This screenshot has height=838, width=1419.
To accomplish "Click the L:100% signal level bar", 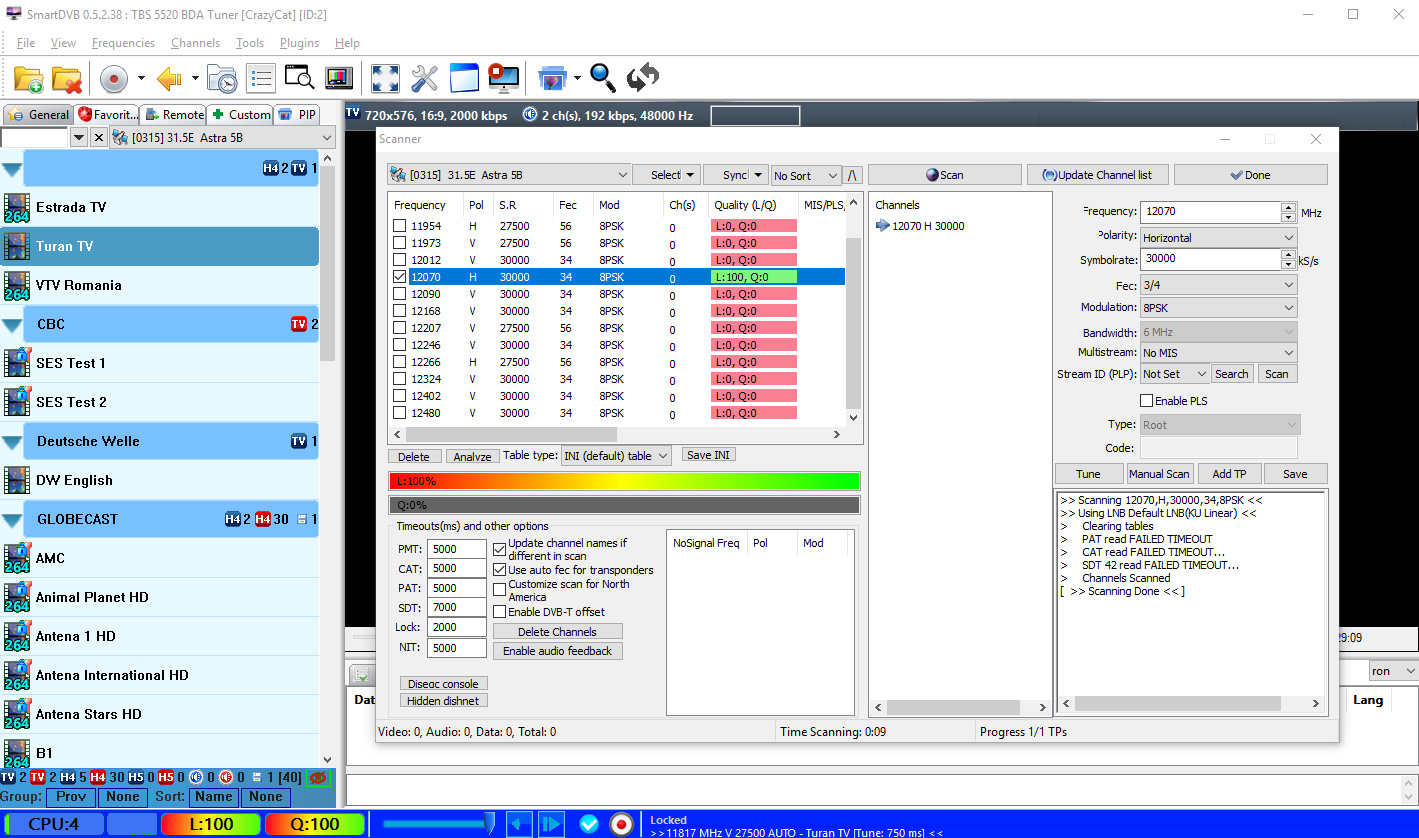I will pyautogui.click(x=624, y=481).
